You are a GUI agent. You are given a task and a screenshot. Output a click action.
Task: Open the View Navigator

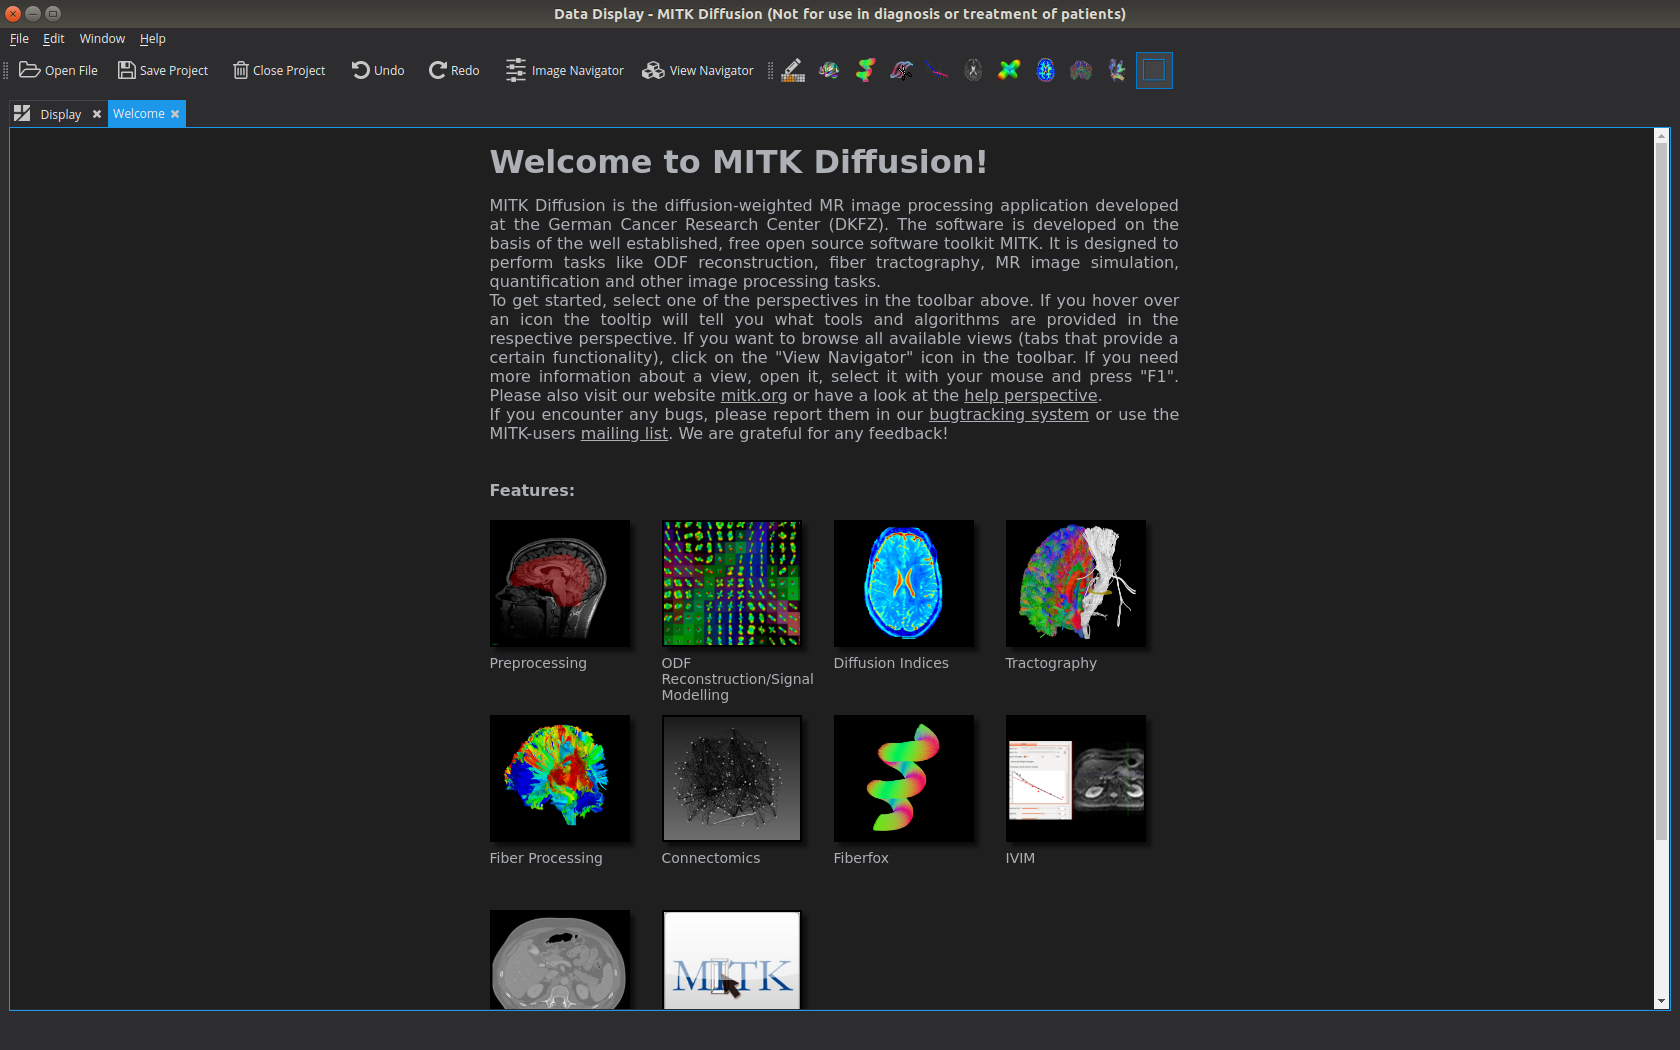click(x=698, y=70)
